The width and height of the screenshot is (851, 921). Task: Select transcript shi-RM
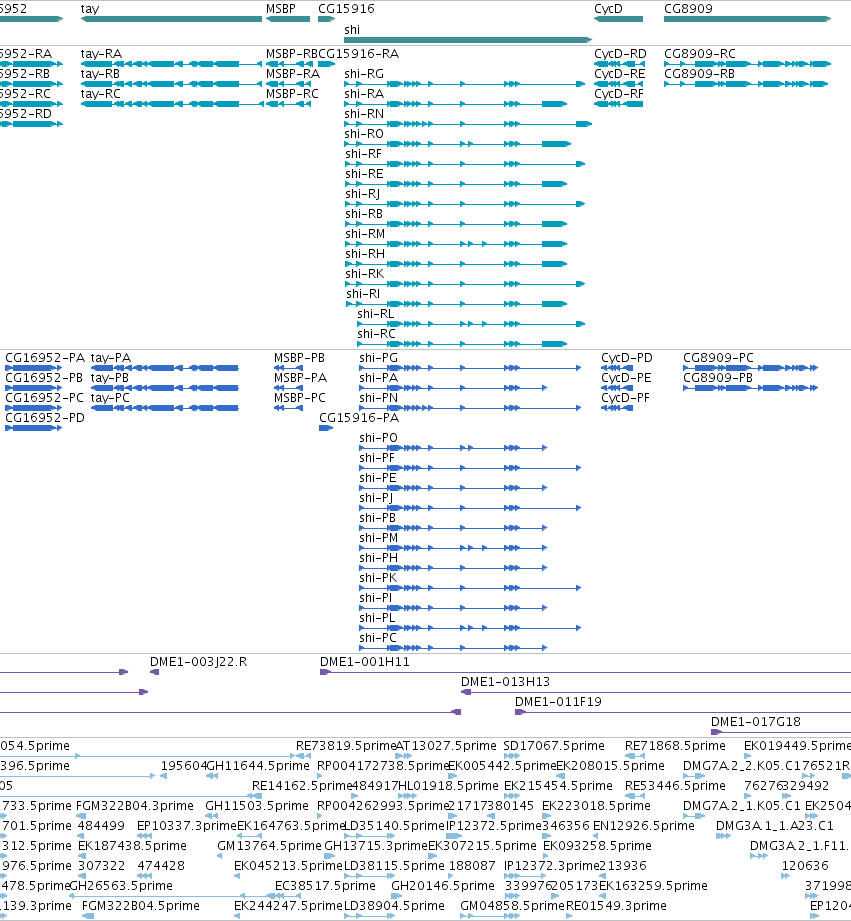tap(365, 234)
